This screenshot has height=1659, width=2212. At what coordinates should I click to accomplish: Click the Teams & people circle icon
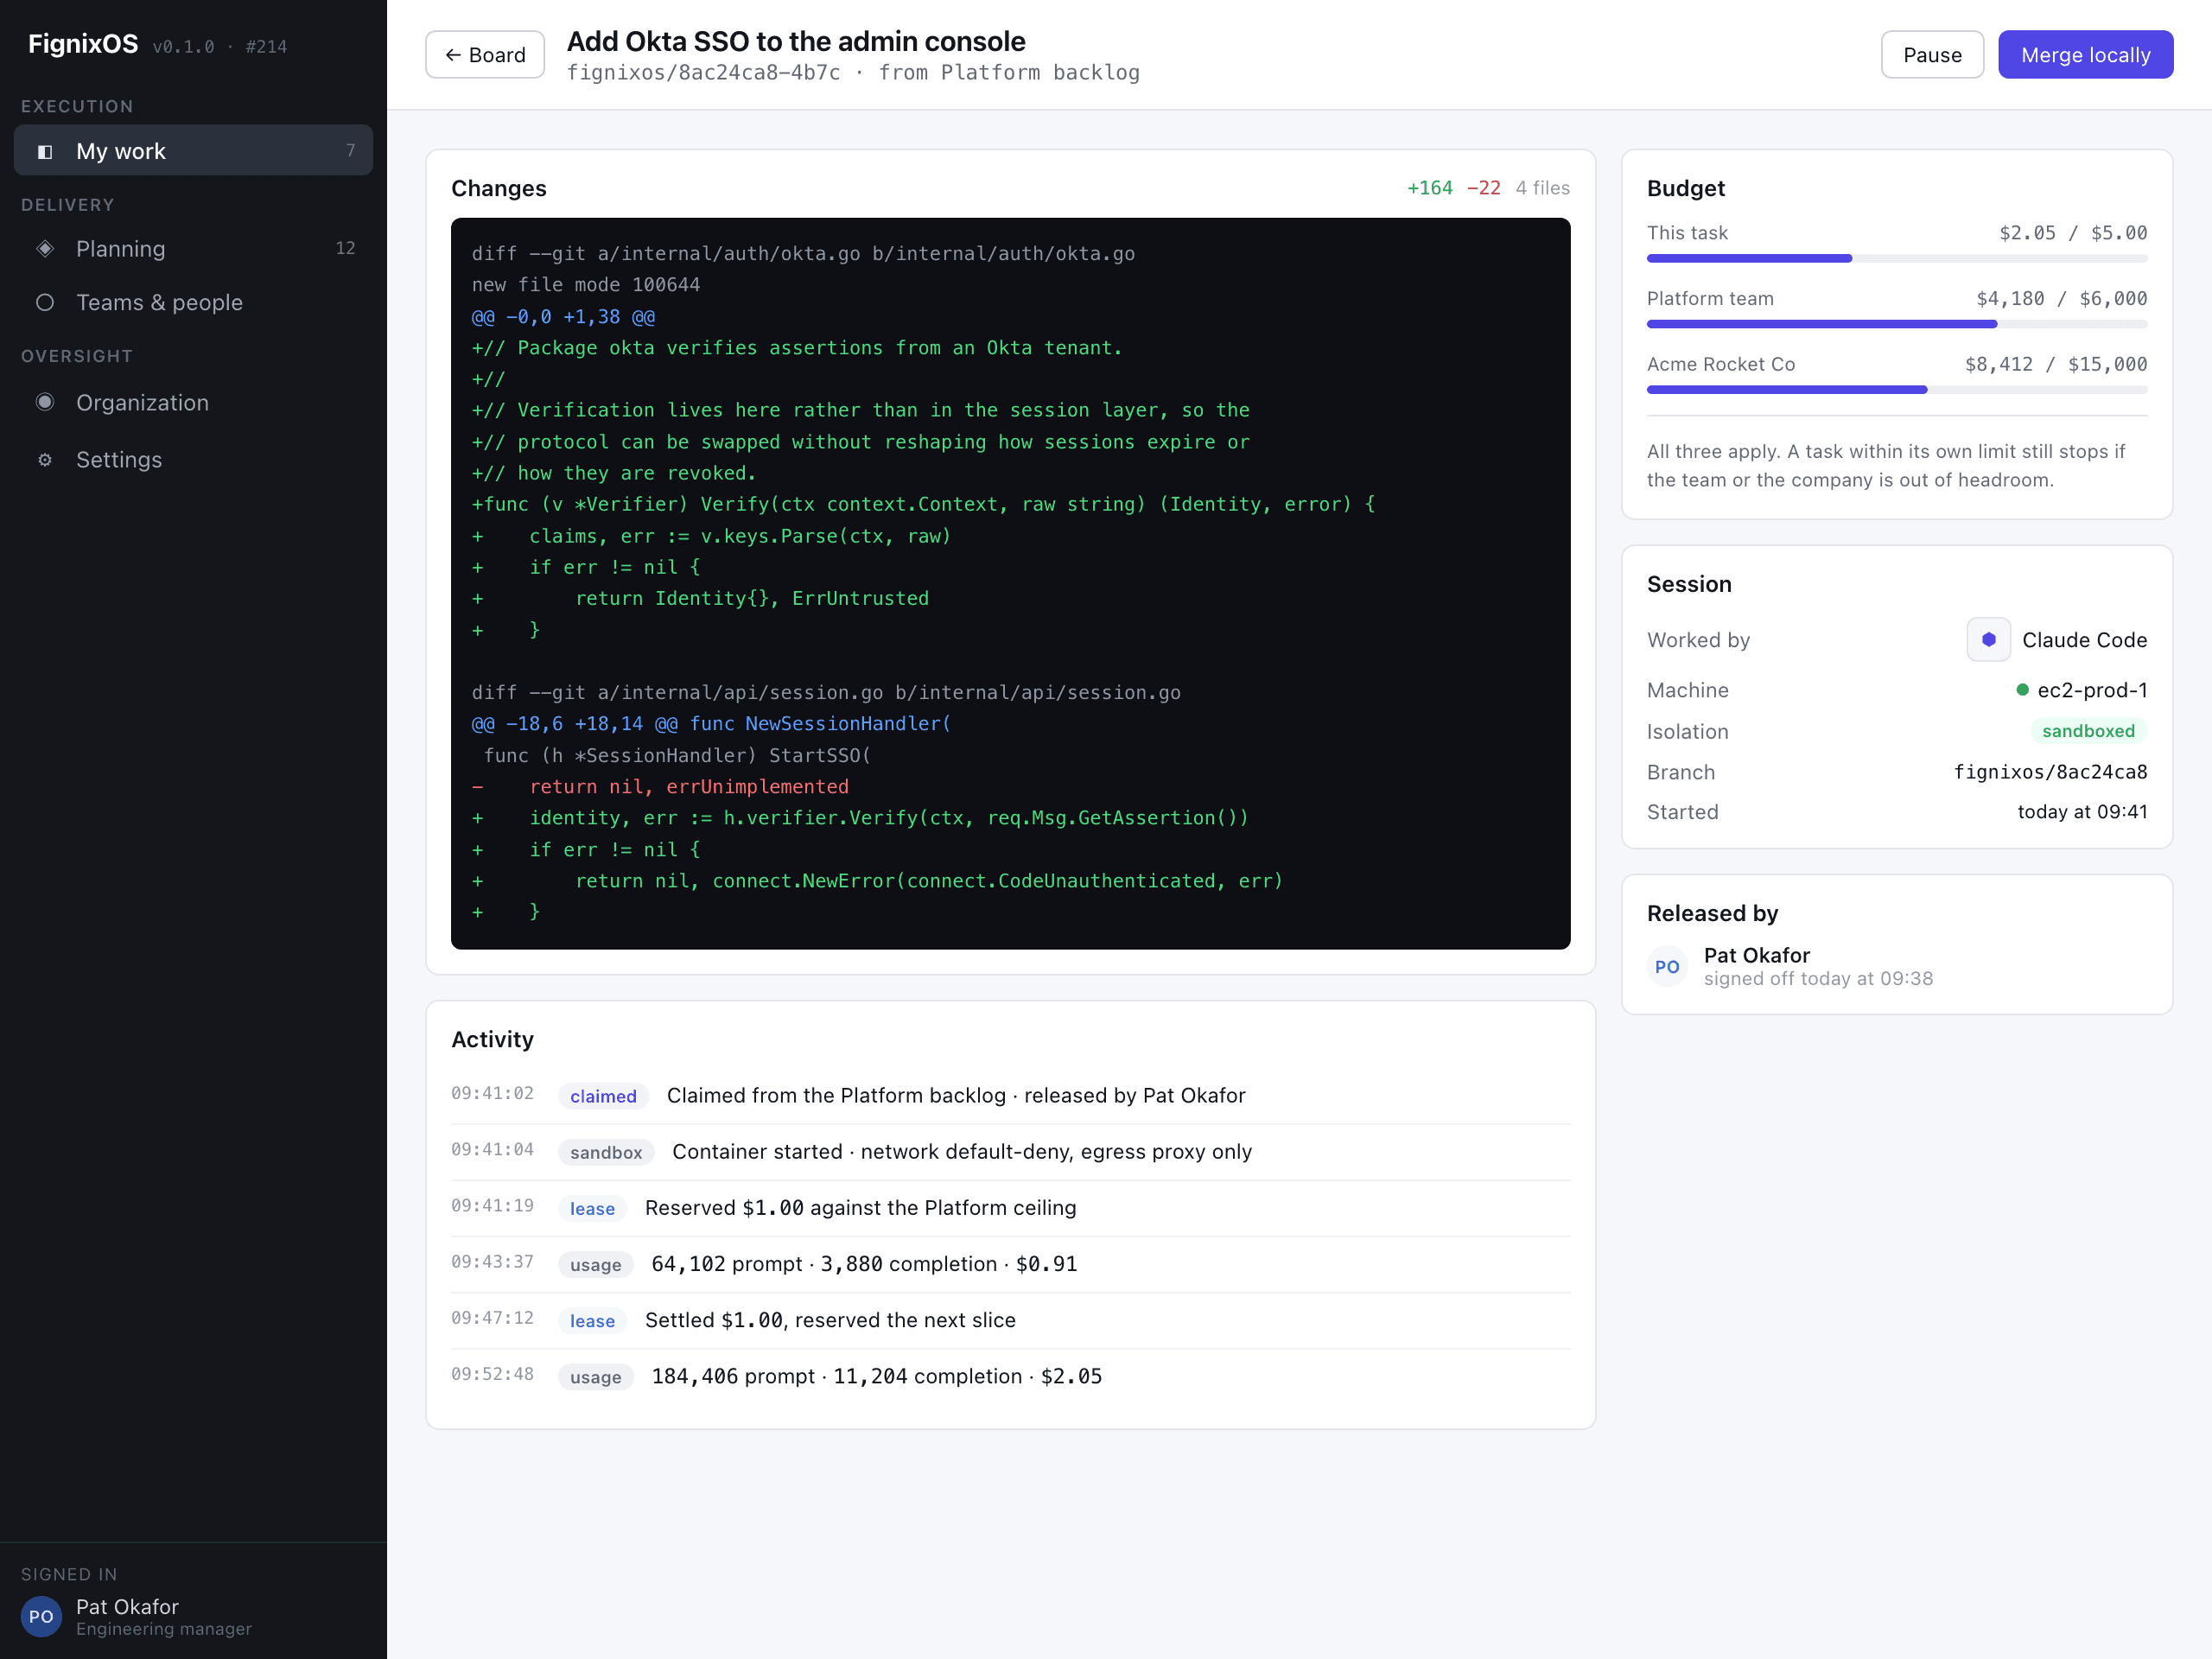click(x=45, y=302)
